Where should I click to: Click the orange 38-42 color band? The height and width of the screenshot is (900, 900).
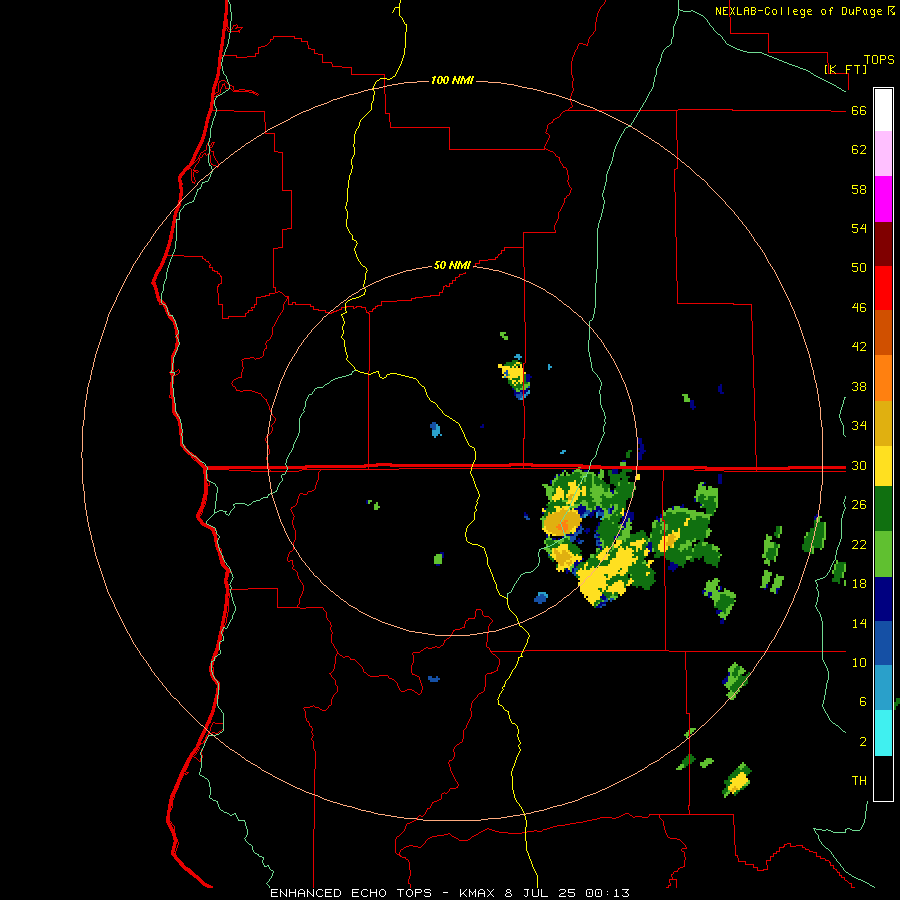click(x=883, y=378)
